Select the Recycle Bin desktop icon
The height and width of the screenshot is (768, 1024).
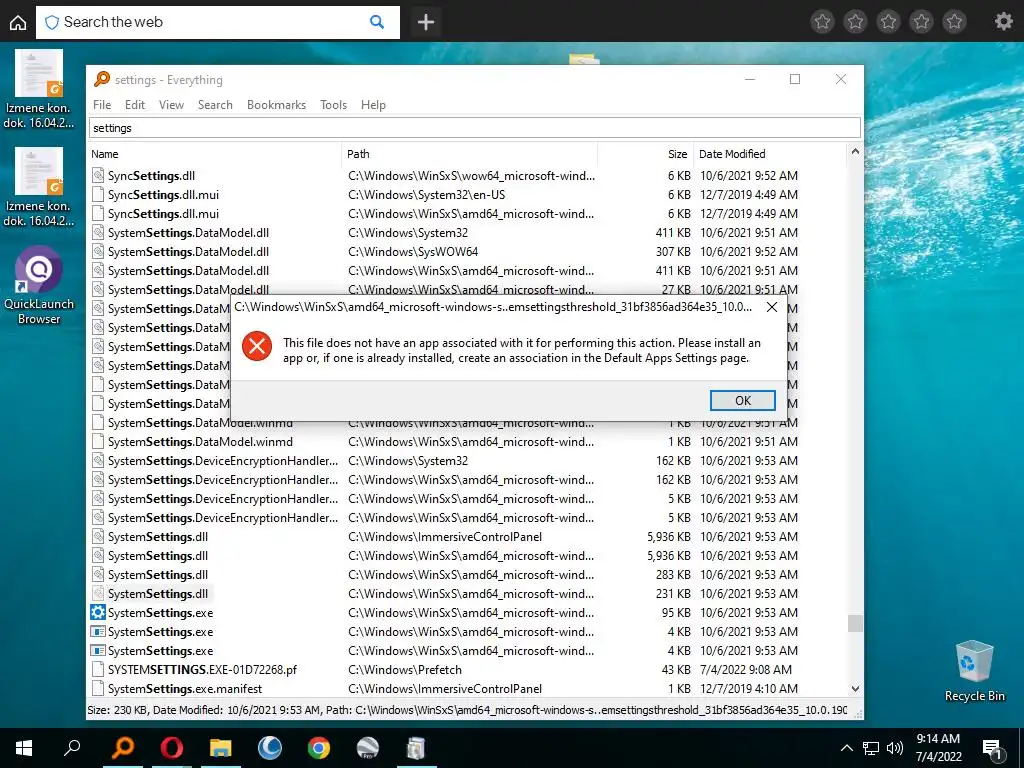974,671
